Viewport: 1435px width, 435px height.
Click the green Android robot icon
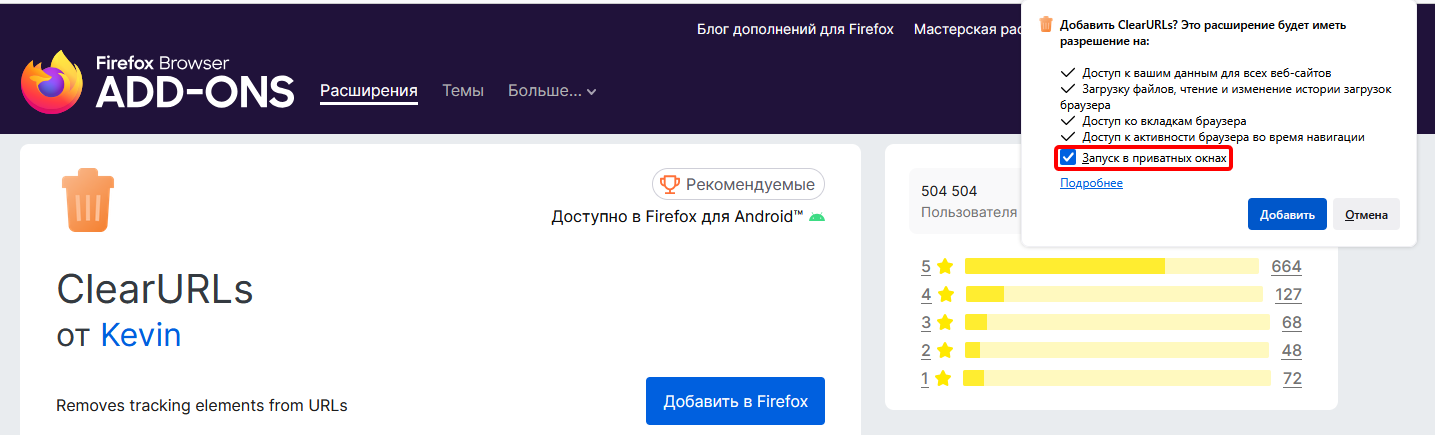(817, 217)
